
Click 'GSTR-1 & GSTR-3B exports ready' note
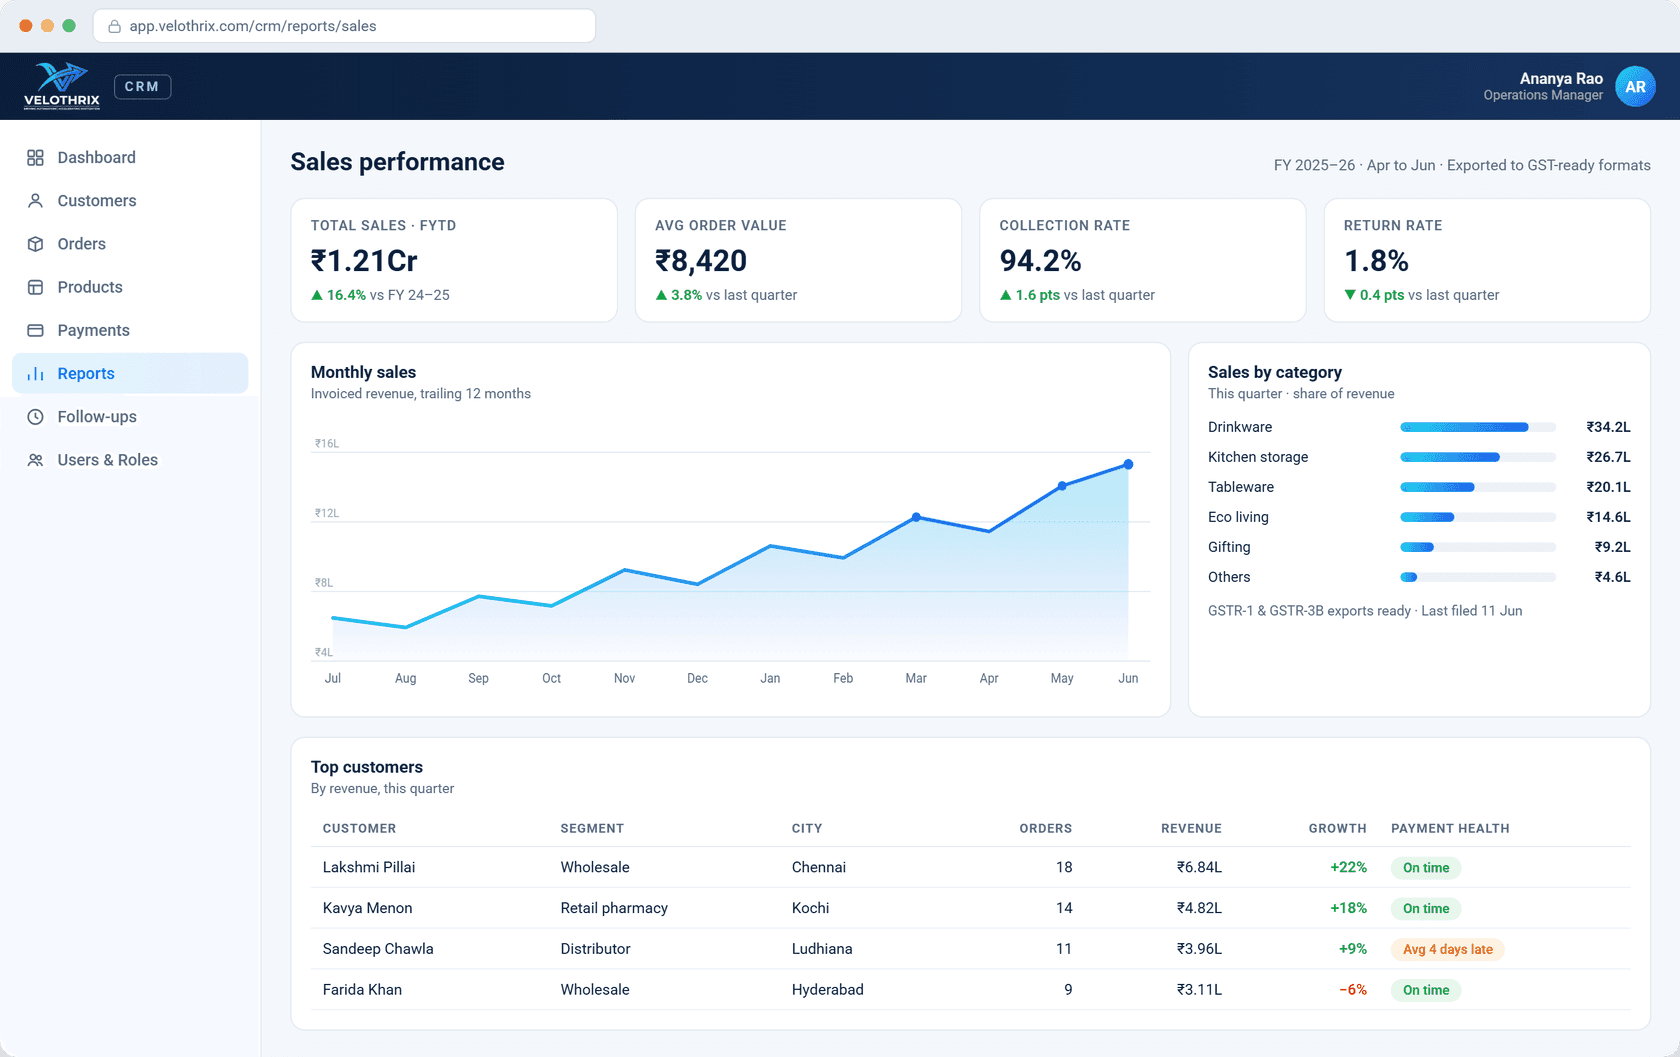click(x=1309, y=611)
